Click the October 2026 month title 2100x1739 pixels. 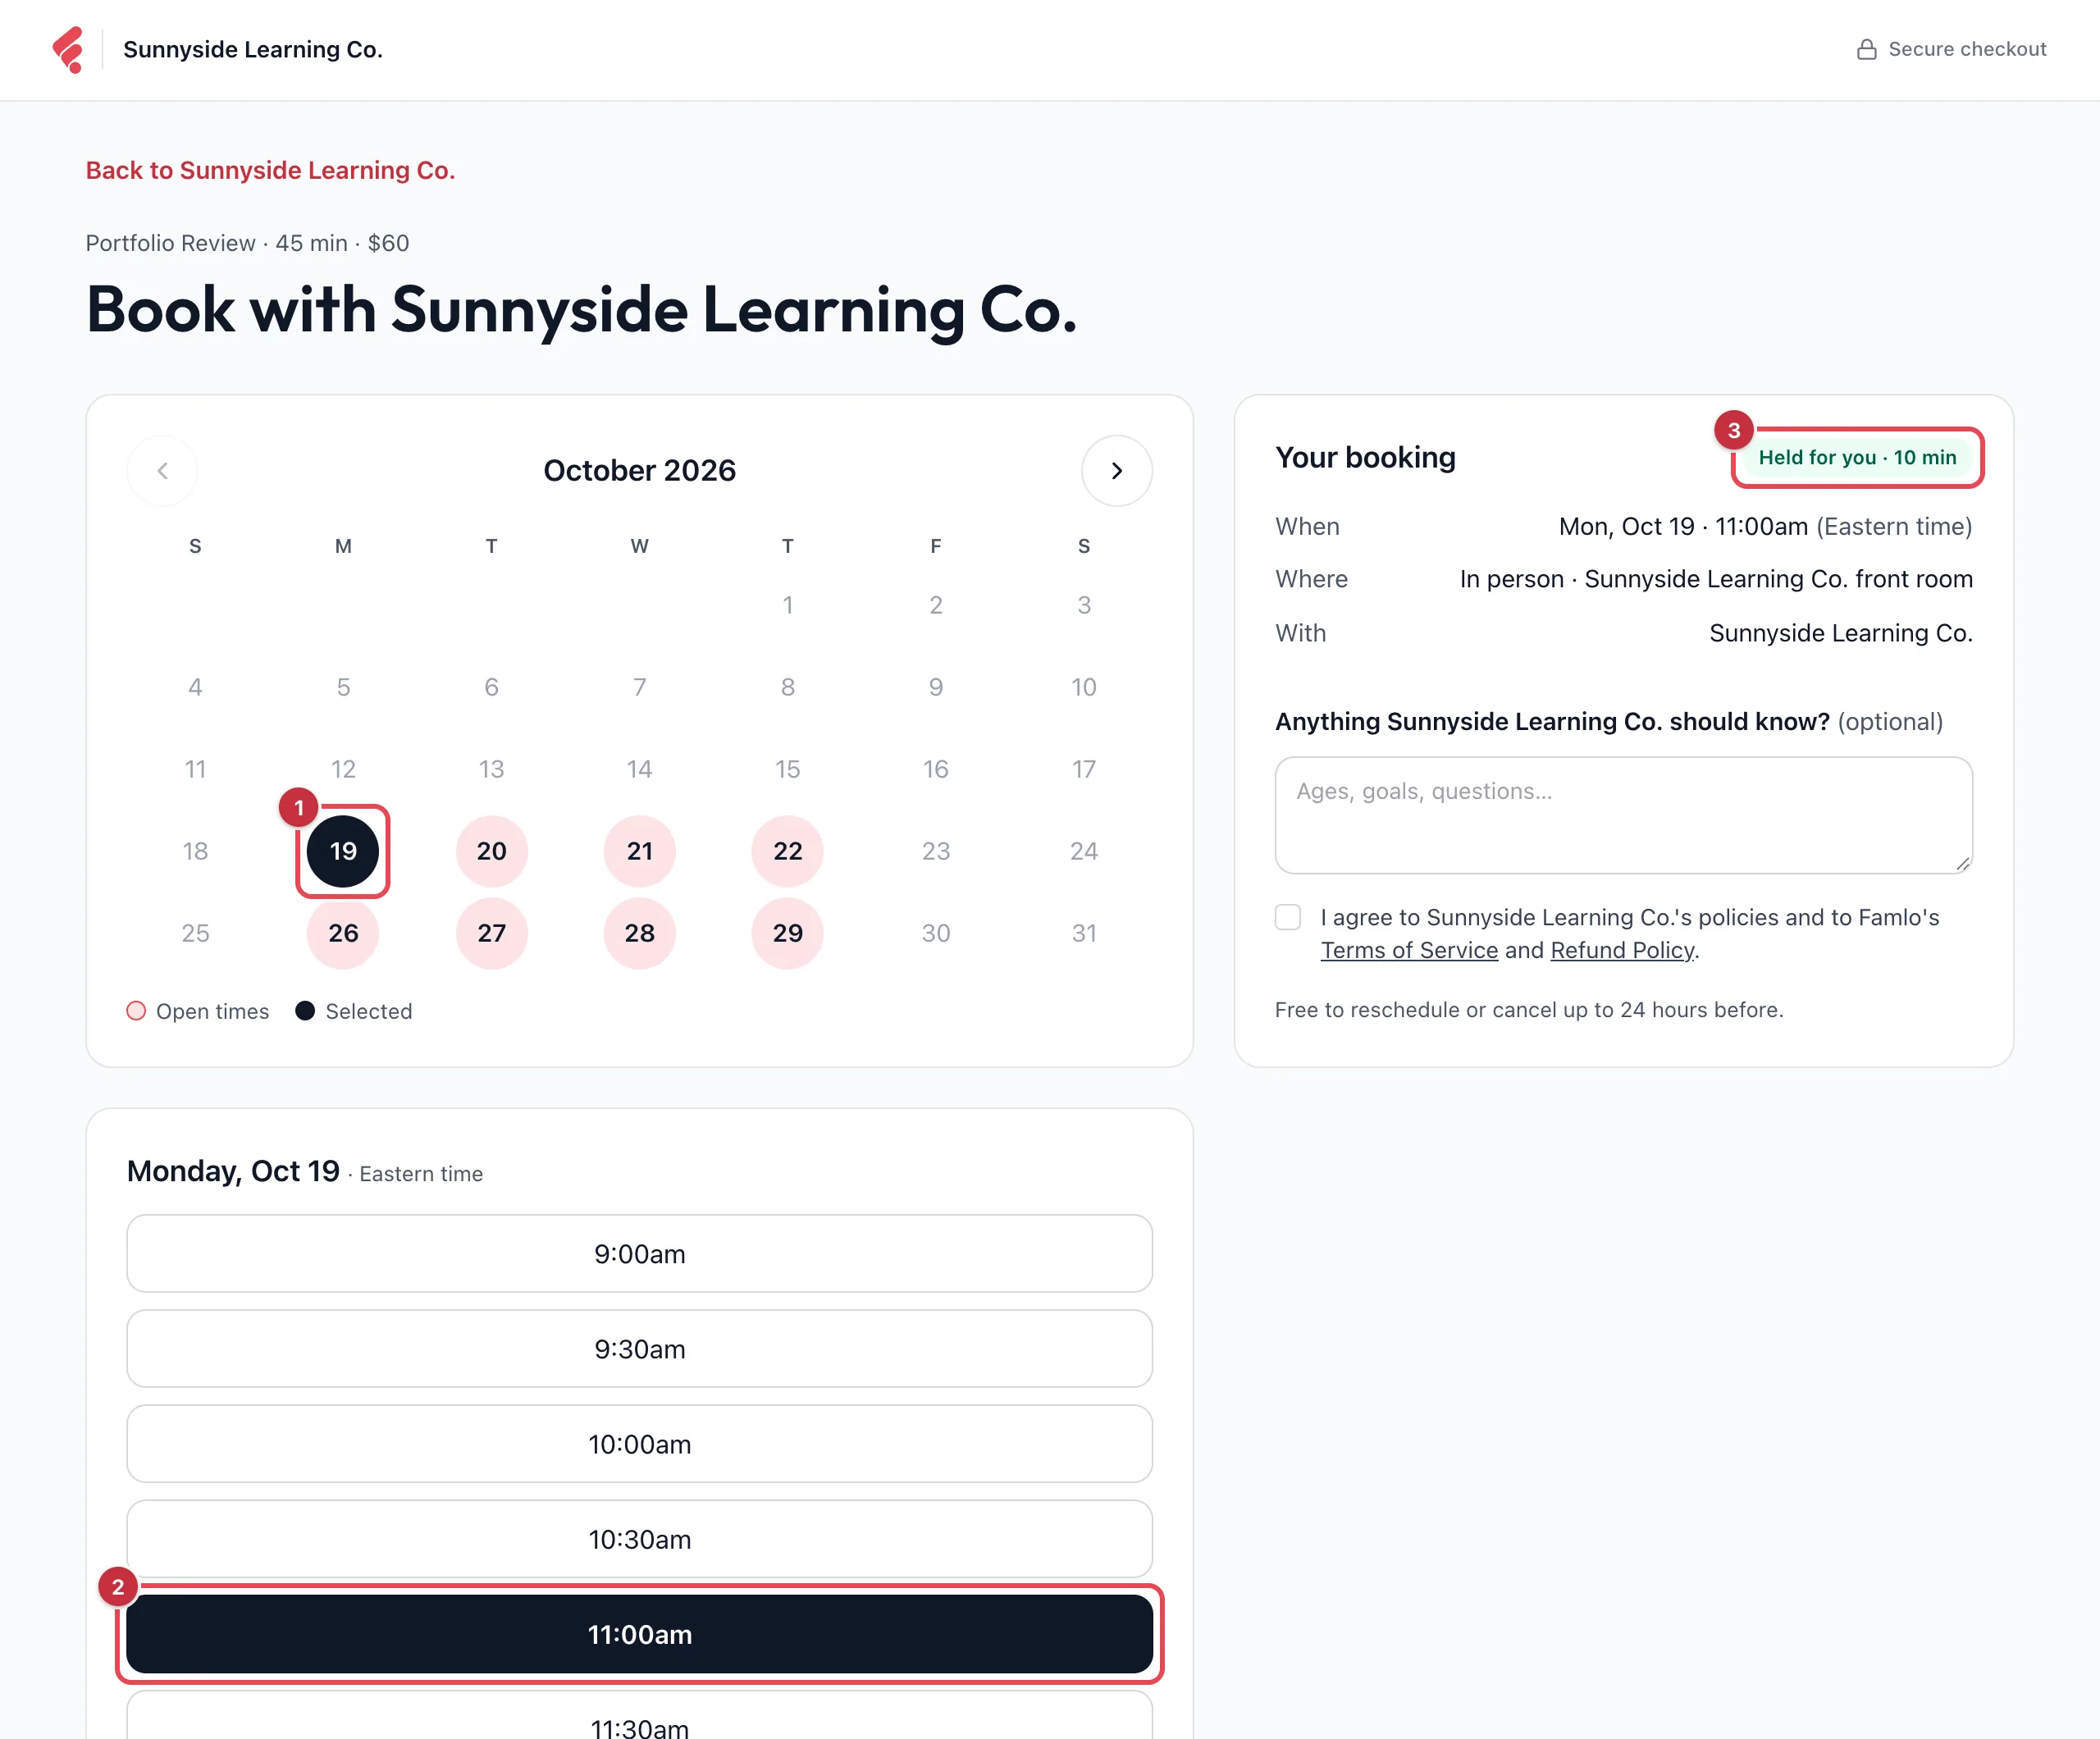tap(640, 470)
